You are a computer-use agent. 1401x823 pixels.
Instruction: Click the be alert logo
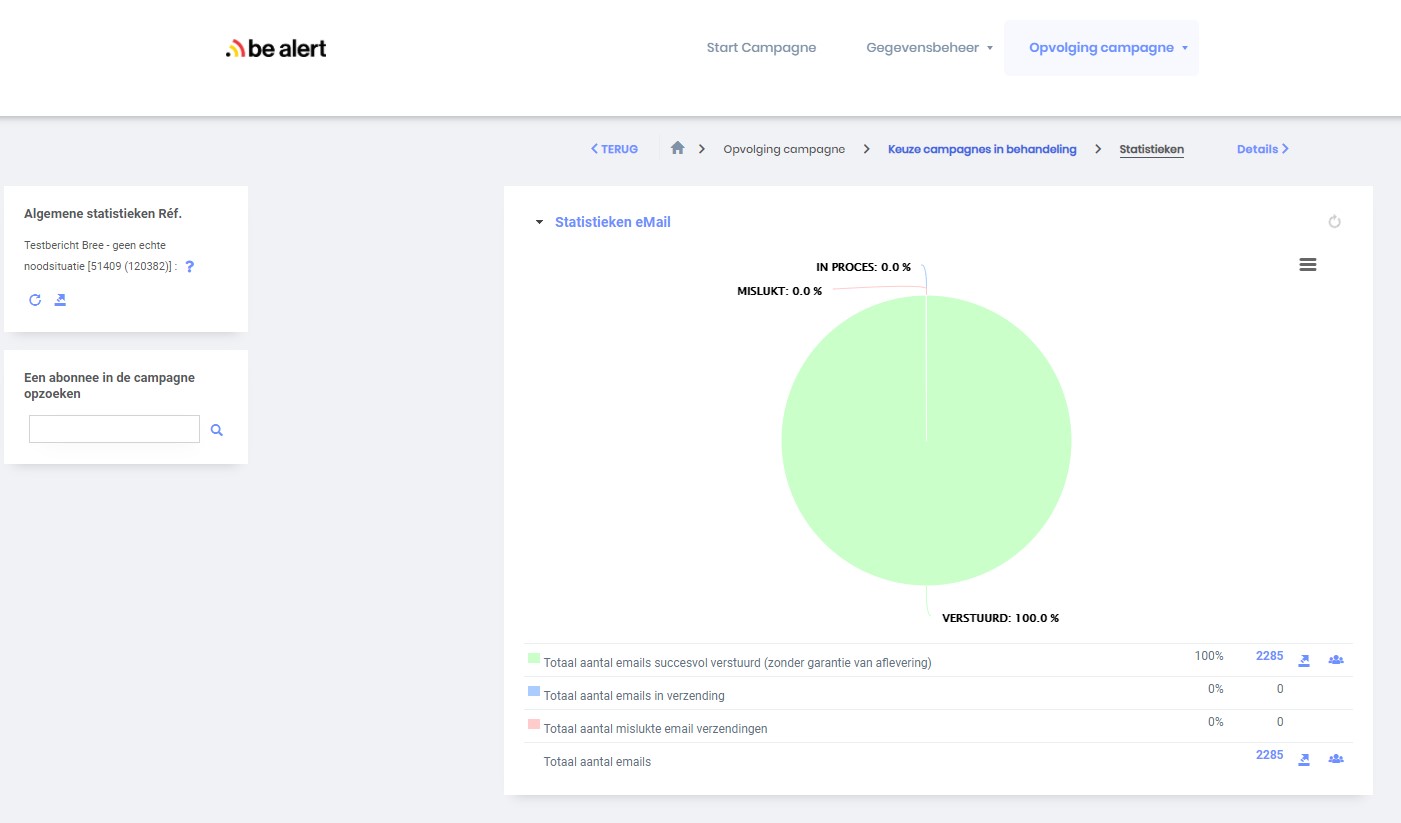click(x=276, y=48)
